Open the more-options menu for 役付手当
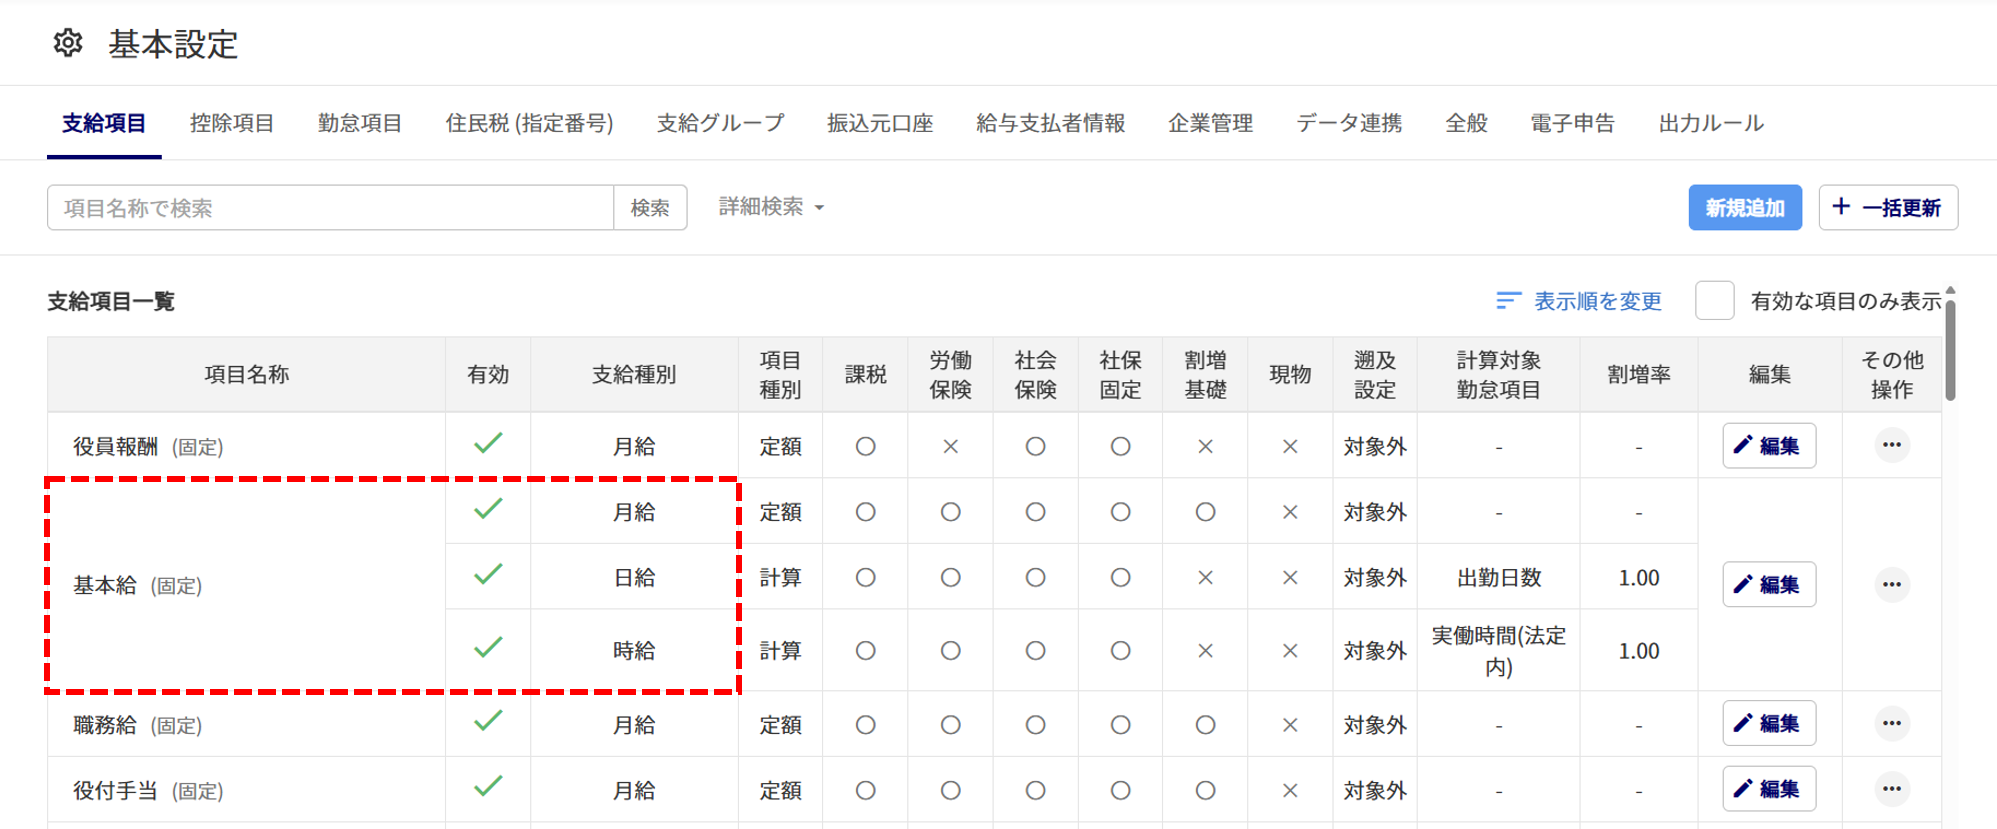This screenshot has height=829, width=1997. (1891, 789)
